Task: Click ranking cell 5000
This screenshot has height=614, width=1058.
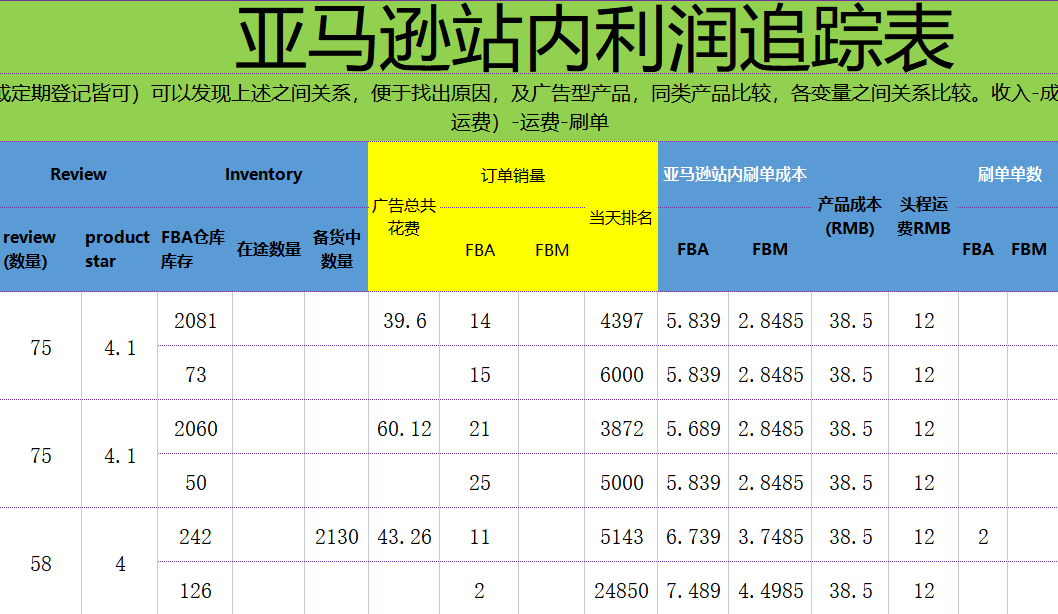Action: [621, 482]
